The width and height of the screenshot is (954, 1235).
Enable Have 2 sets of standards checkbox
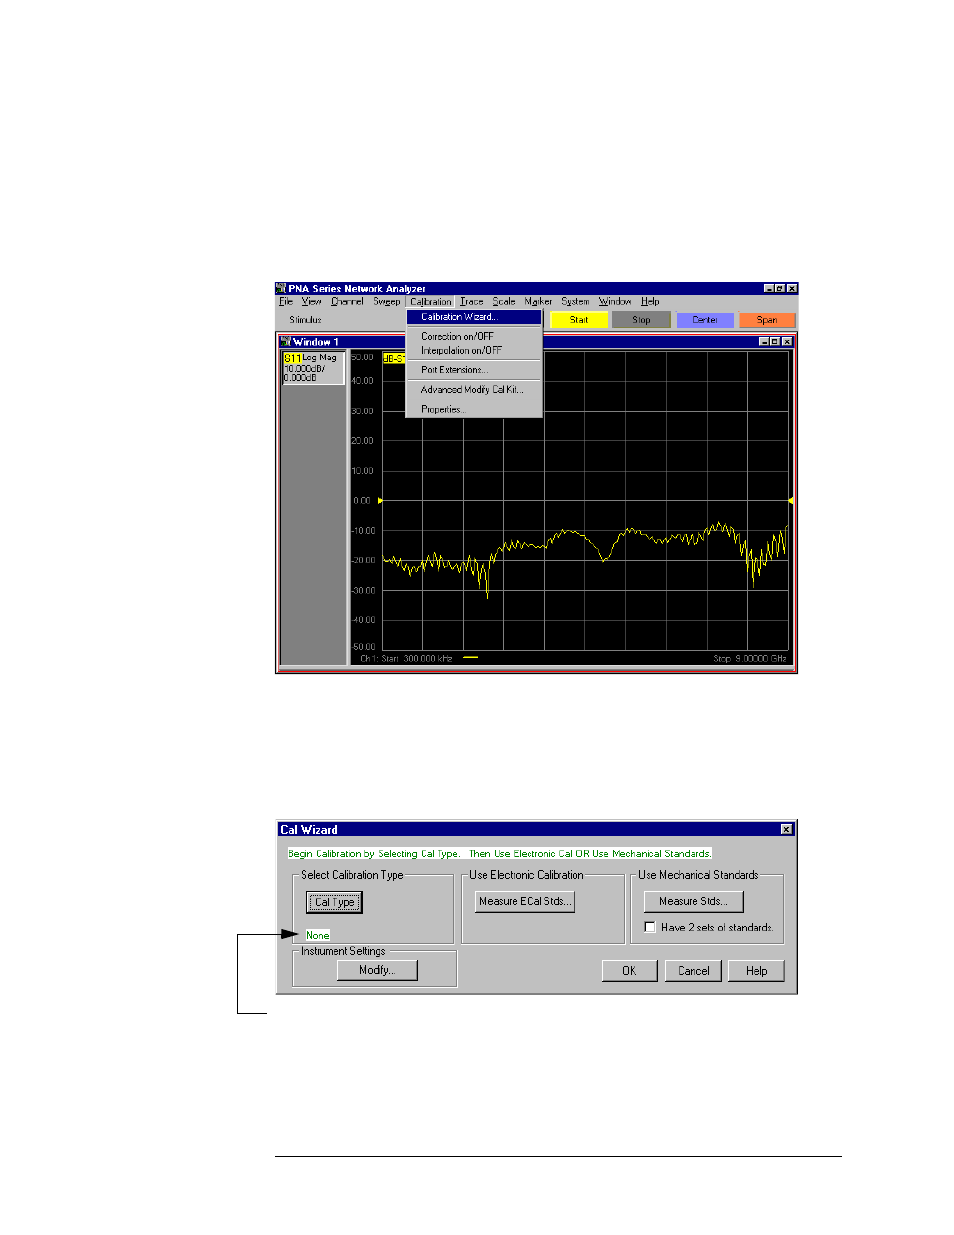(x=650, y=927)
